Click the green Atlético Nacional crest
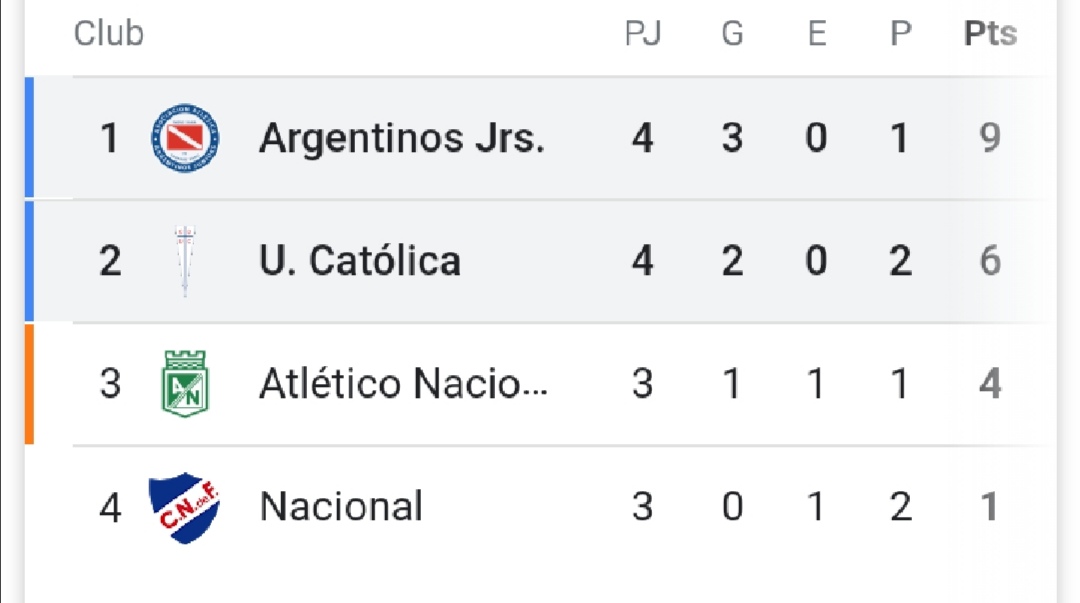The width and height of the screenshot is (1080, 603). point(185,384)
